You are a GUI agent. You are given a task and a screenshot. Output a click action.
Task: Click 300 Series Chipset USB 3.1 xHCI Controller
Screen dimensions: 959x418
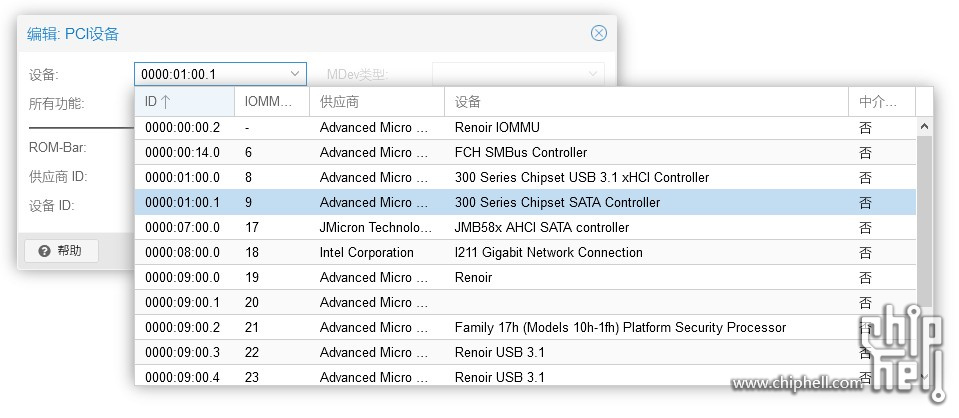point(582,177)
